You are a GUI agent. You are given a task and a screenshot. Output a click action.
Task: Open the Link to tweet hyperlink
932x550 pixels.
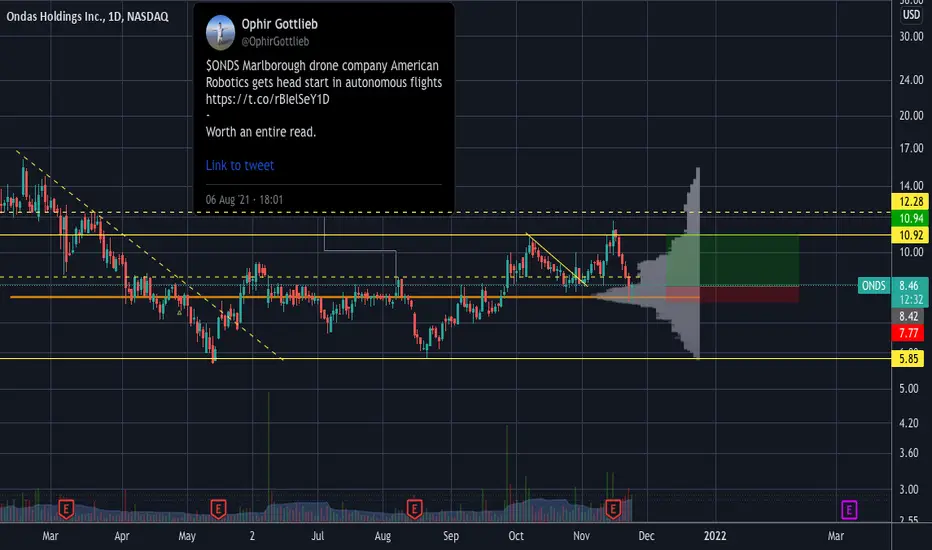[x=240, y=165]
